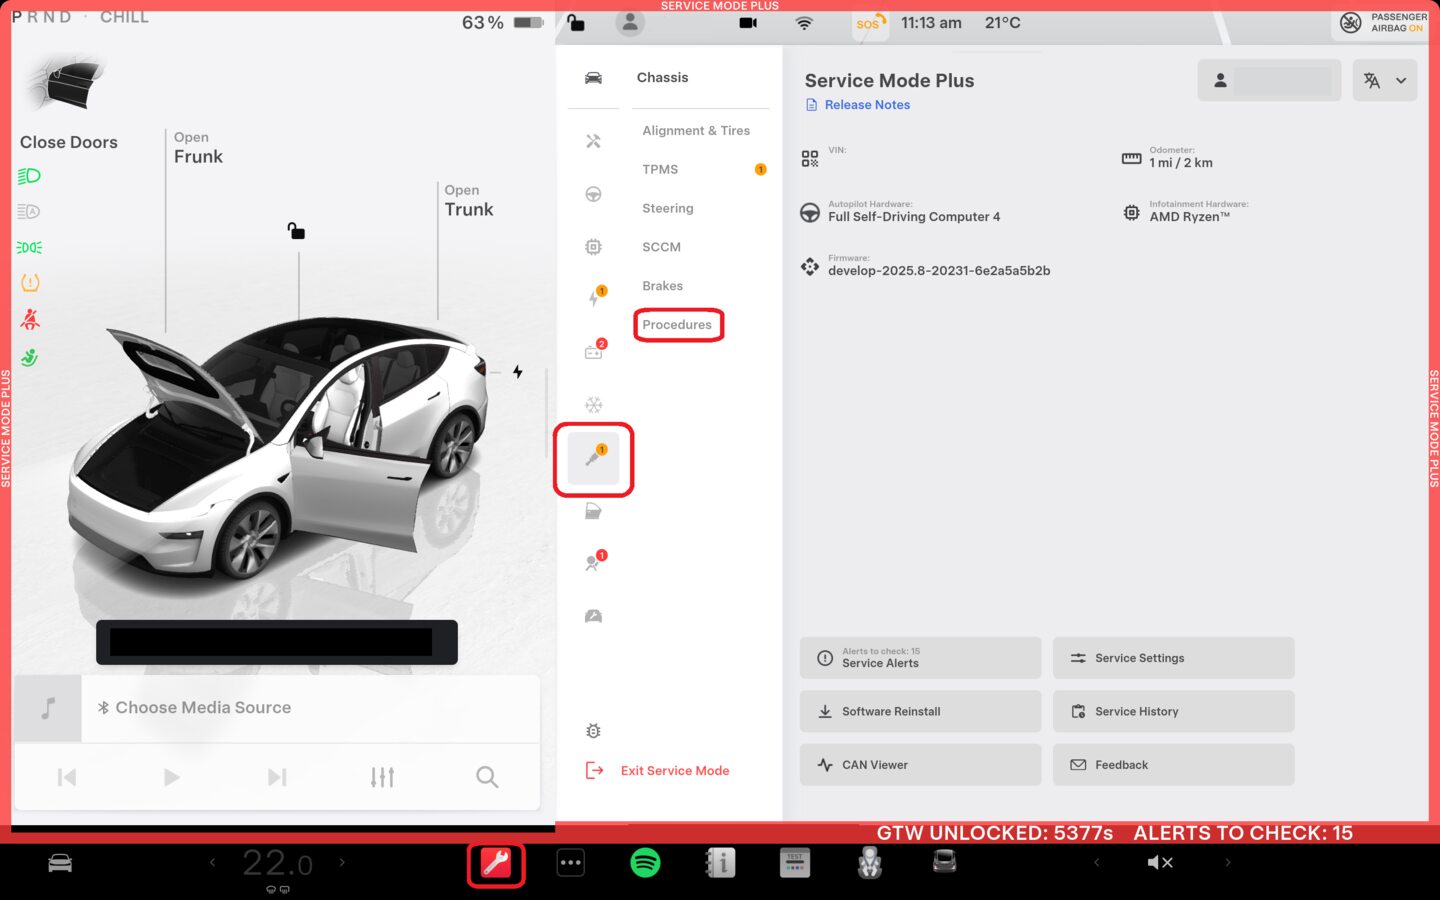Click the red wrench Service Mode icon
Screen dimensions: 1440x900
point(496,863)
